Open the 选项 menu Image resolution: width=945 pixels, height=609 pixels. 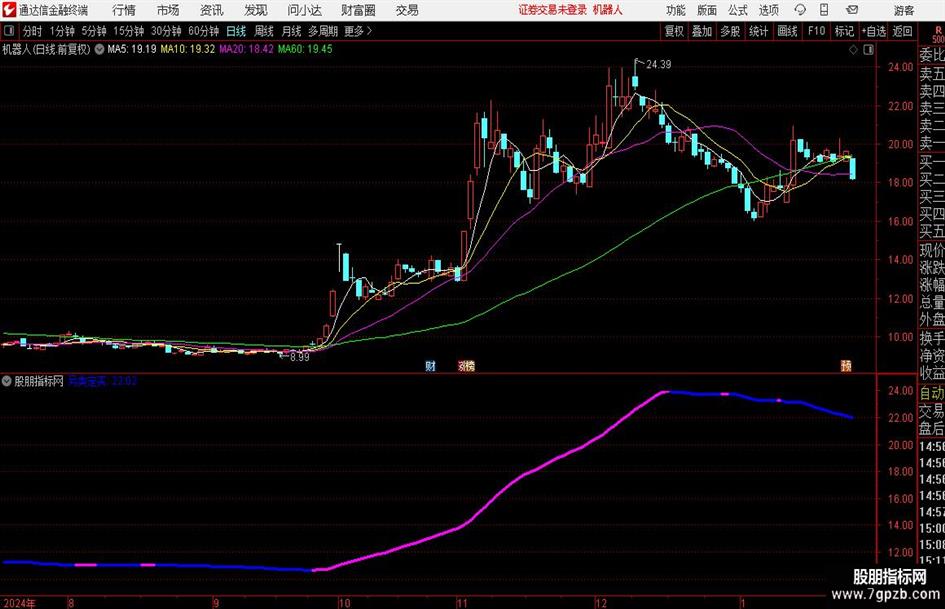(x=768, y=10)
